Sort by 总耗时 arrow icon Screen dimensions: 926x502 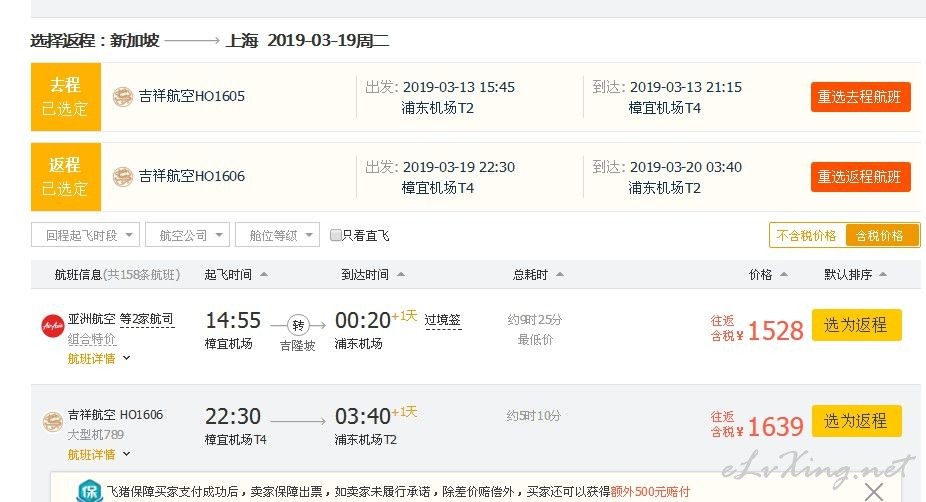coord(560,274)
